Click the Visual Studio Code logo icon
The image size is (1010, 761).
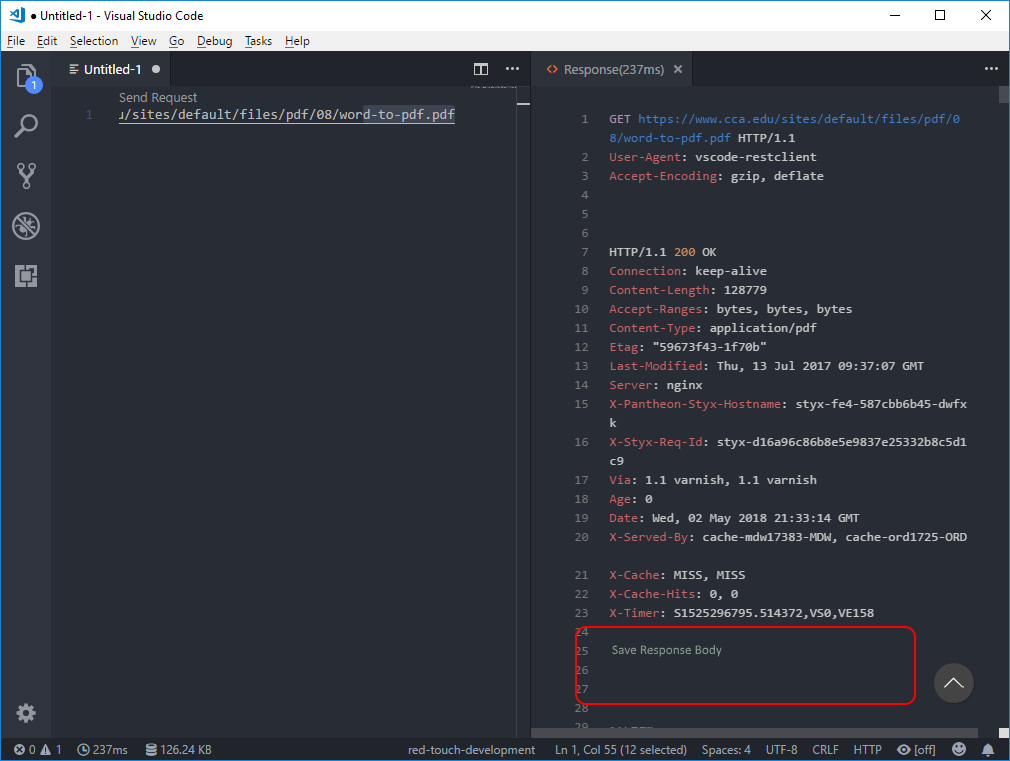(17, 15)
